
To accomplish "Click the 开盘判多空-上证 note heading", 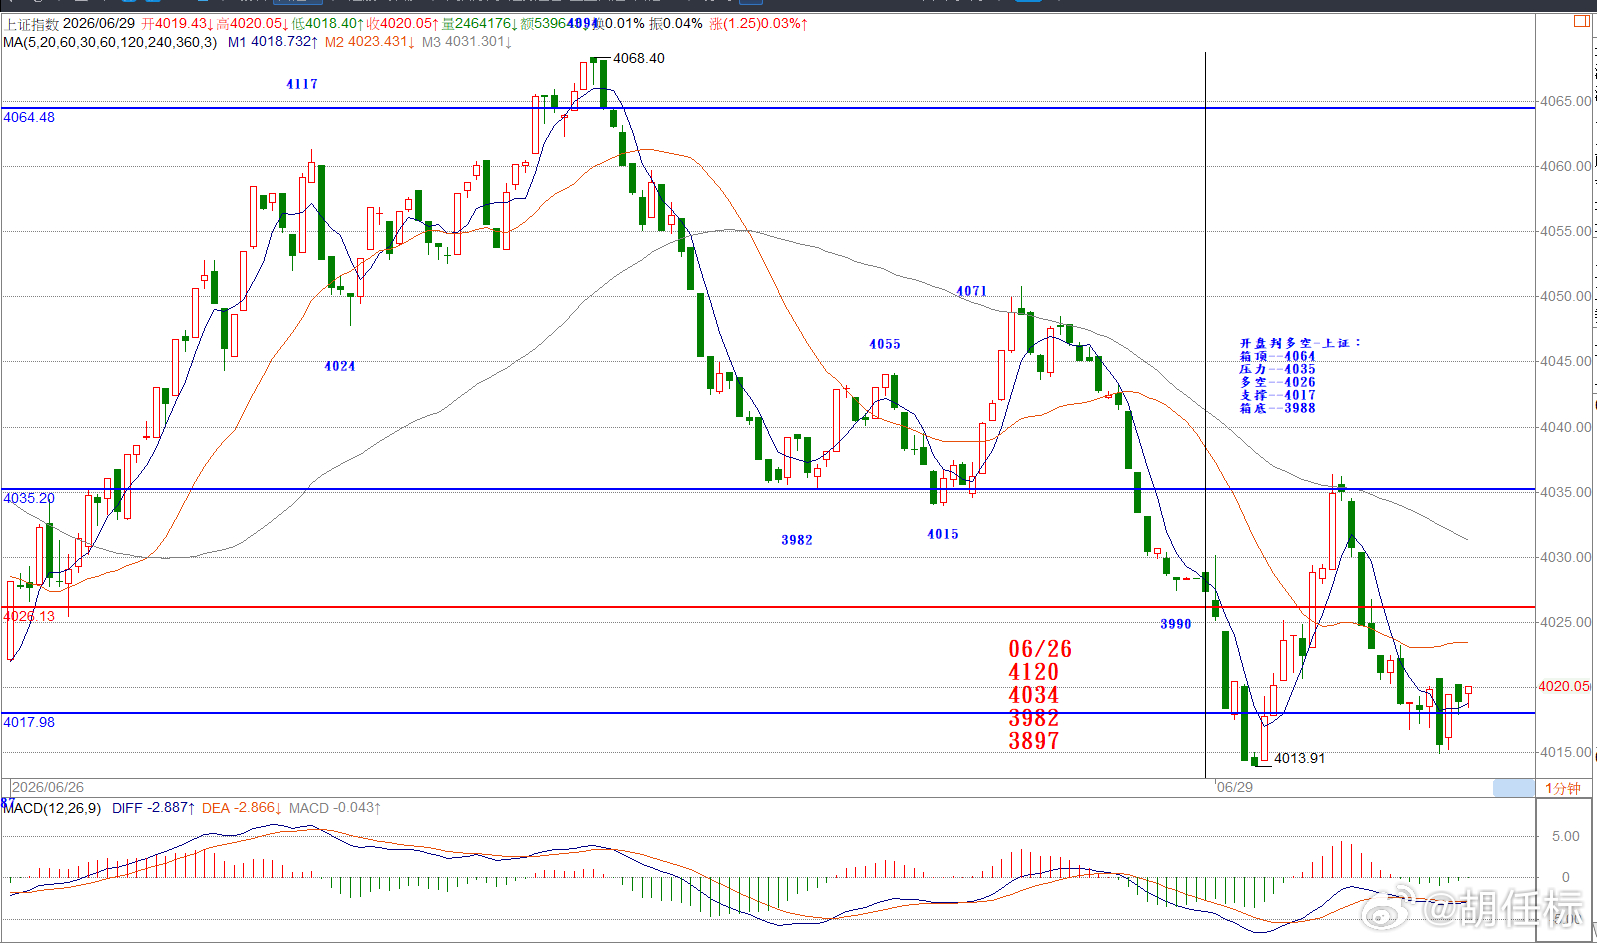I will [1301, 343].
